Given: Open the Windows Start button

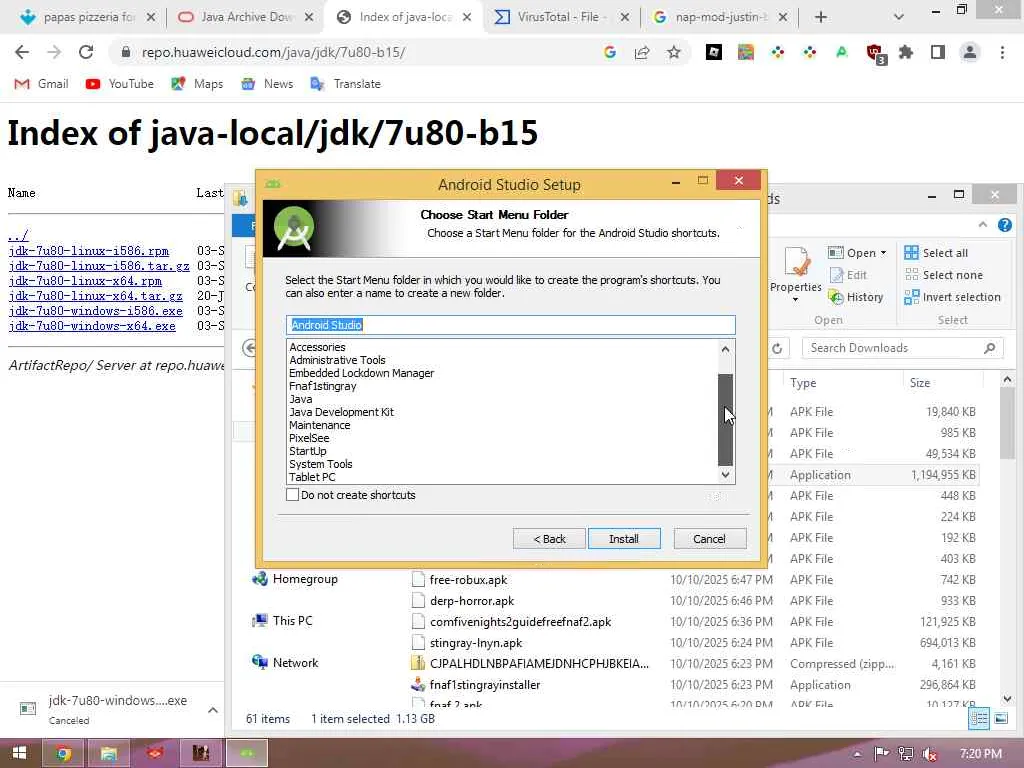Looking at the screenshot, I should 19,753.
